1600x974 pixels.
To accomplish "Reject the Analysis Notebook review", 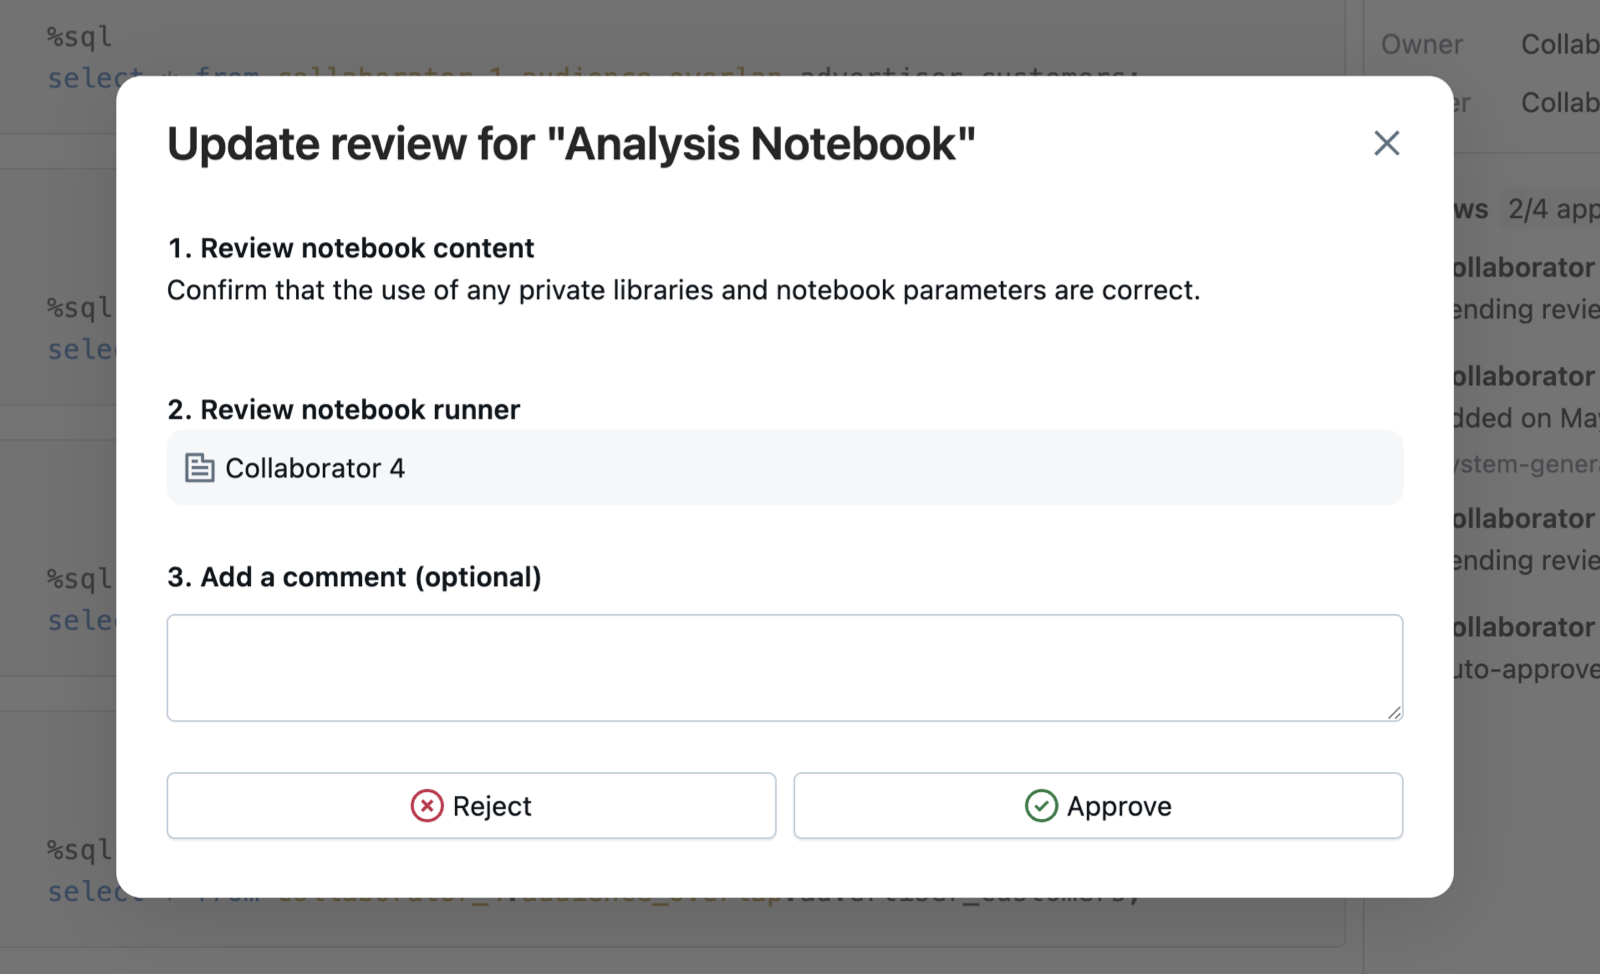I will click(471, 806).
